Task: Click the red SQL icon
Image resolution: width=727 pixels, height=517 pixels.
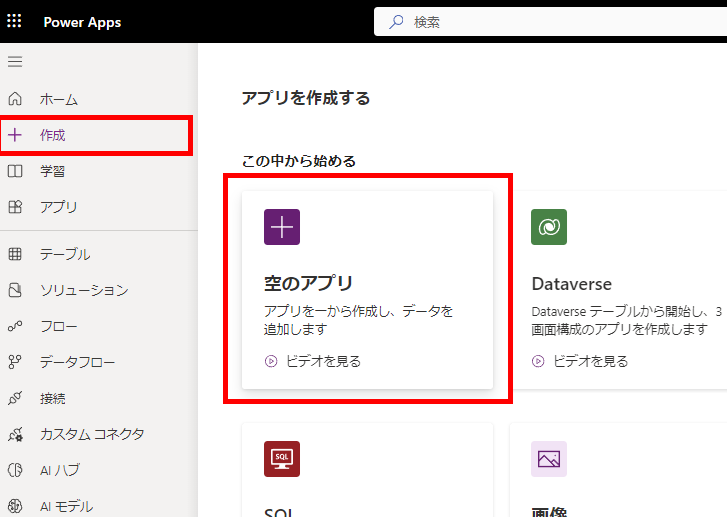Action: click(x=282, y=459)
